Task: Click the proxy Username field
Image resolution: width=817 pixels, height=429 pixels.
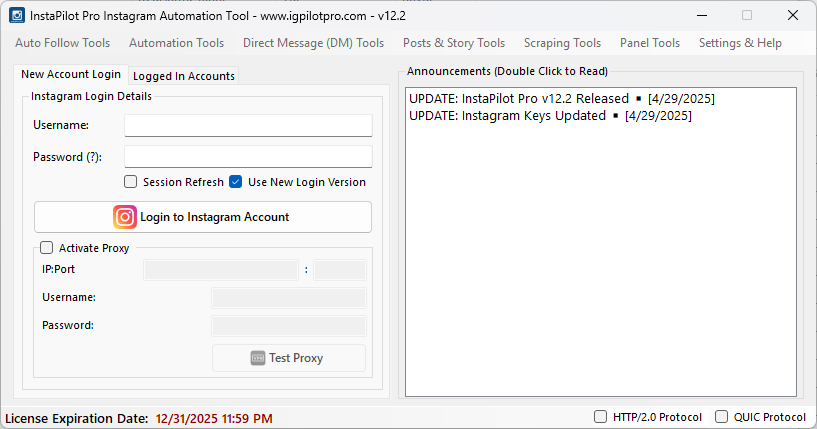Action: click(x=289, y=298)
